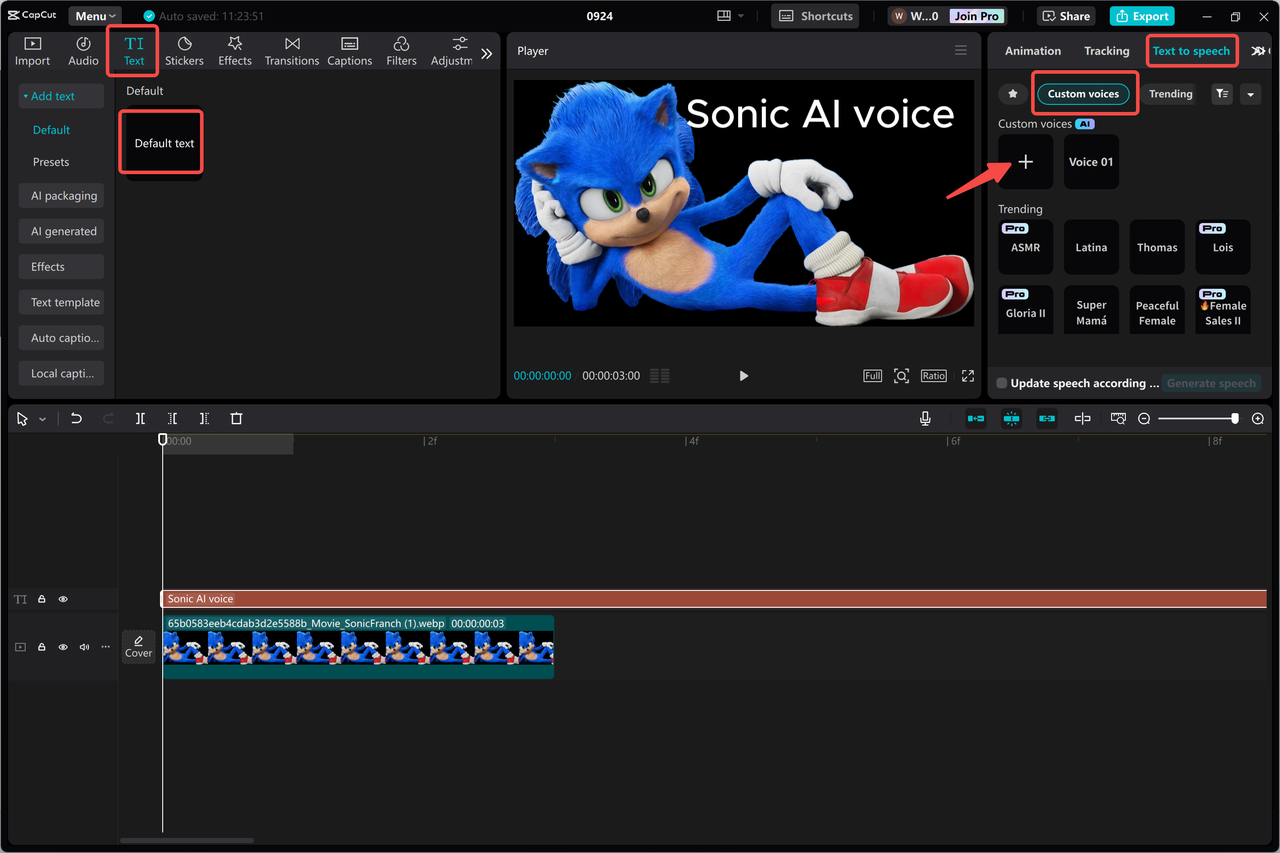1280x853 pixels.
Task: Open the Captions panel
Action: tap(349, 50)
